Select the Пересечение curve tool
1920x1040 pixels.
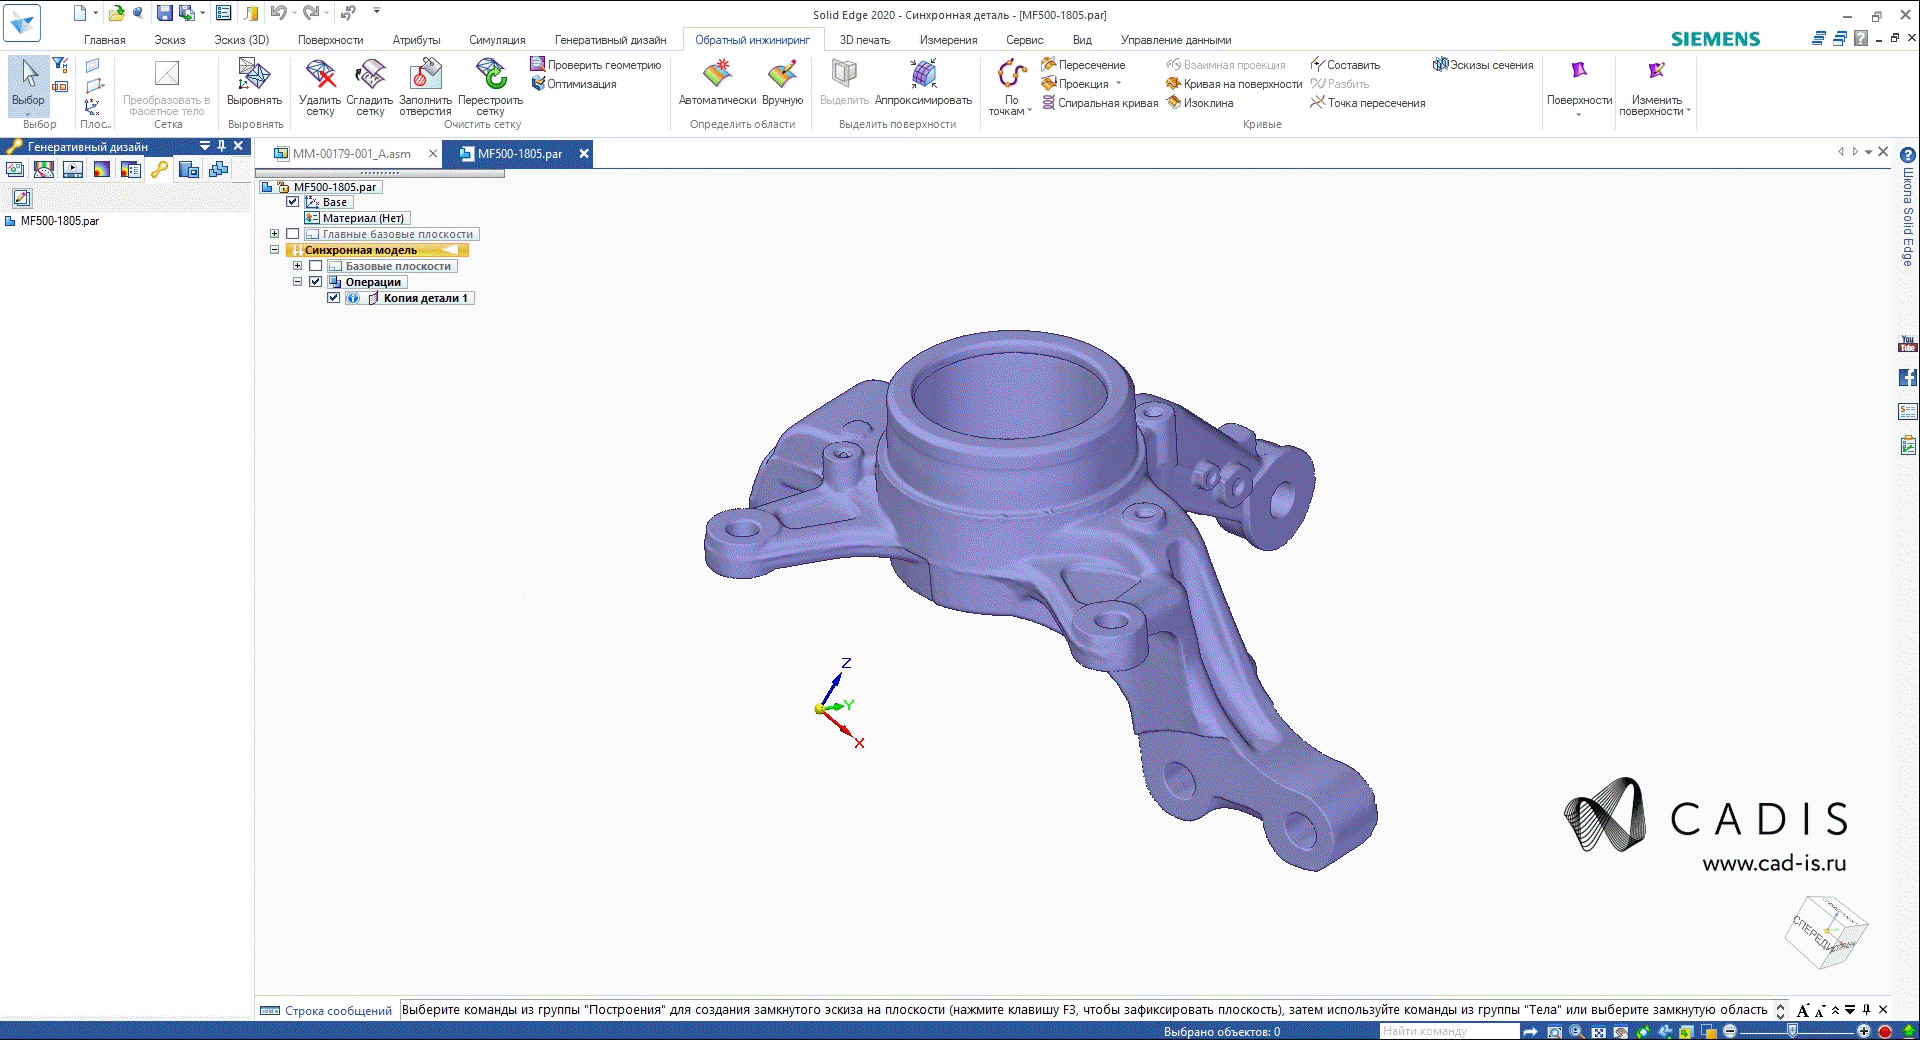coord(1083,65)
